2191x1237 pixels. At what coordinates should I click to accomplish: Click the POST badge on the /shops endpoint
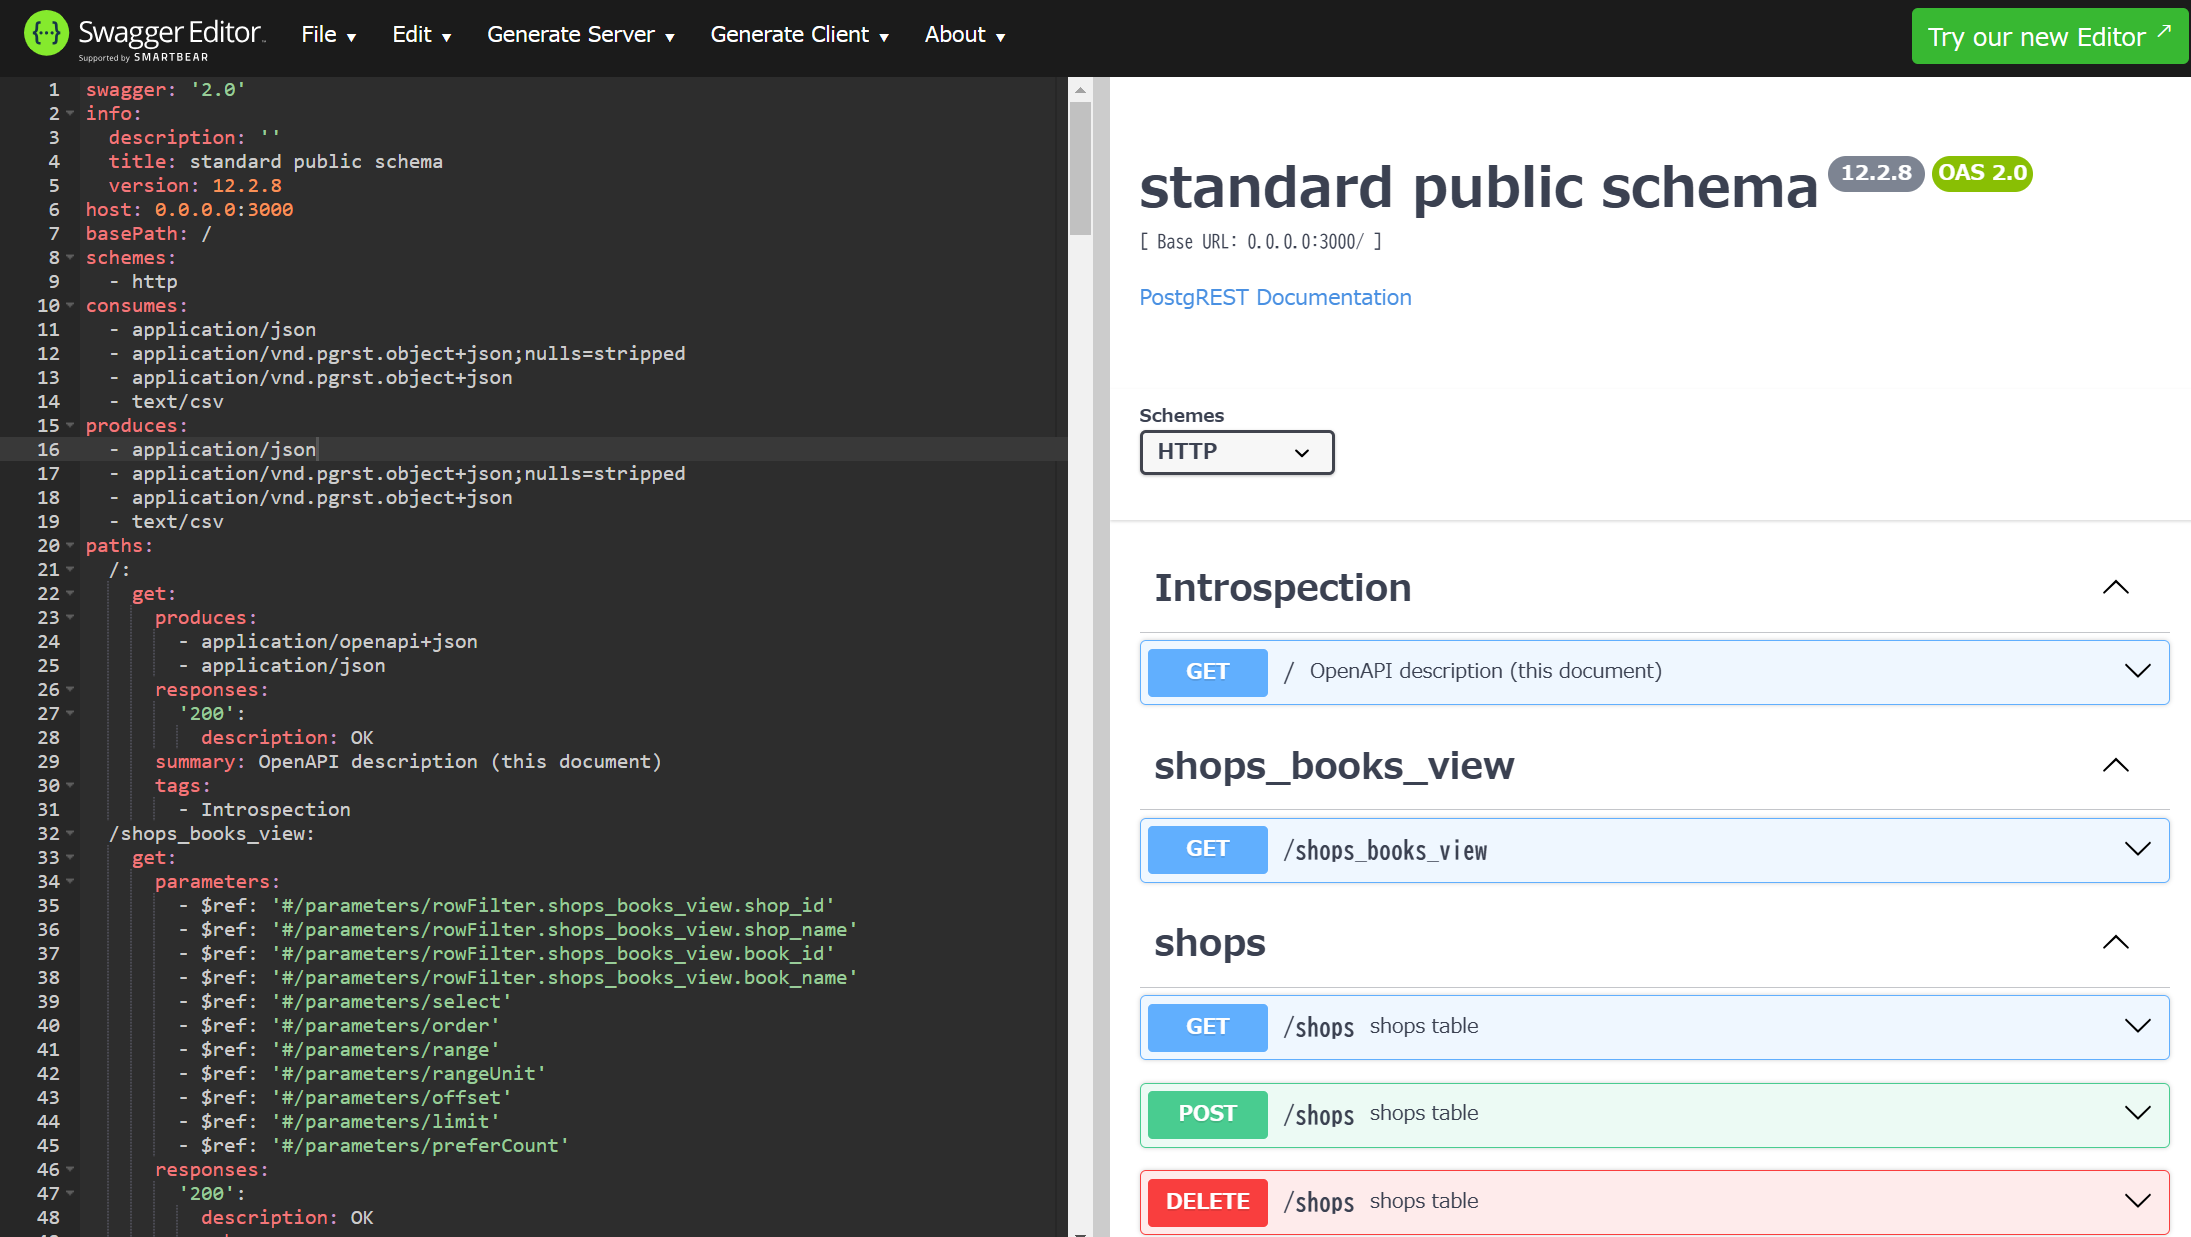point(1206,1114)
